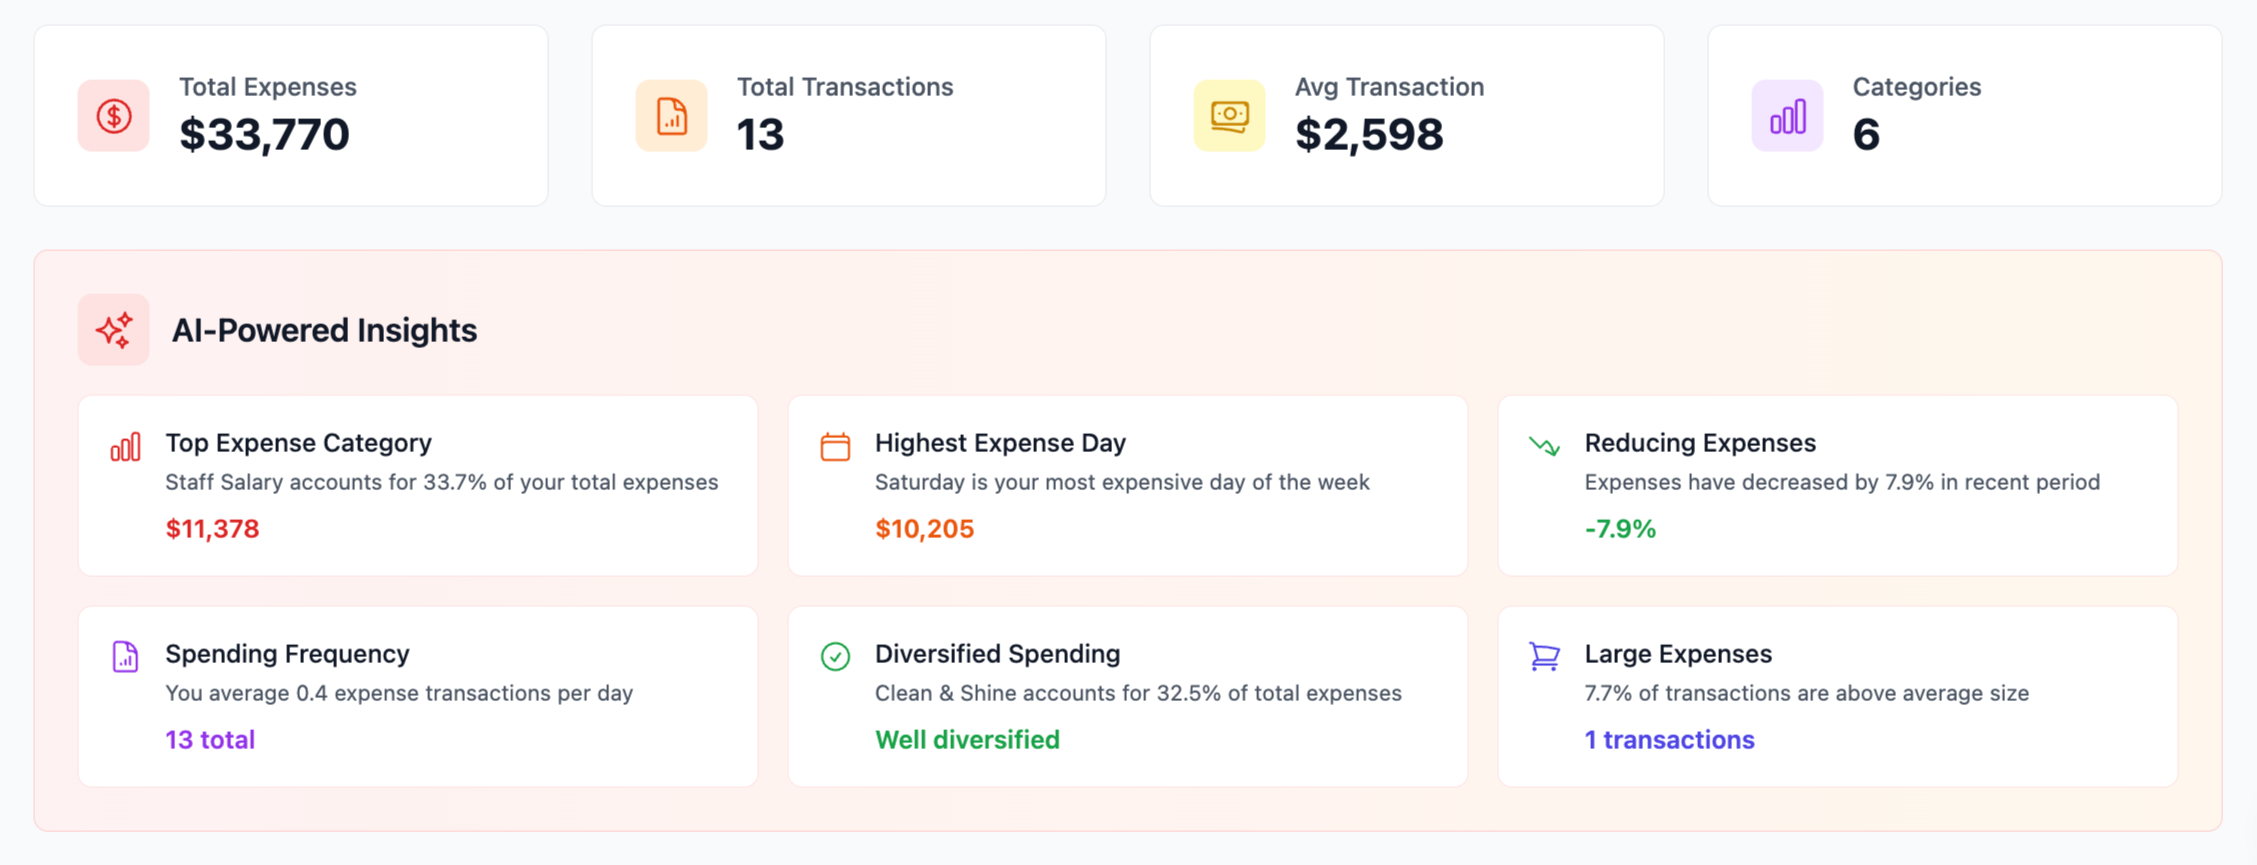Collapse the AI-Powered Insights section
Image resolution: width=2257 pixels, height=865 pixels.
click(324, 330)
